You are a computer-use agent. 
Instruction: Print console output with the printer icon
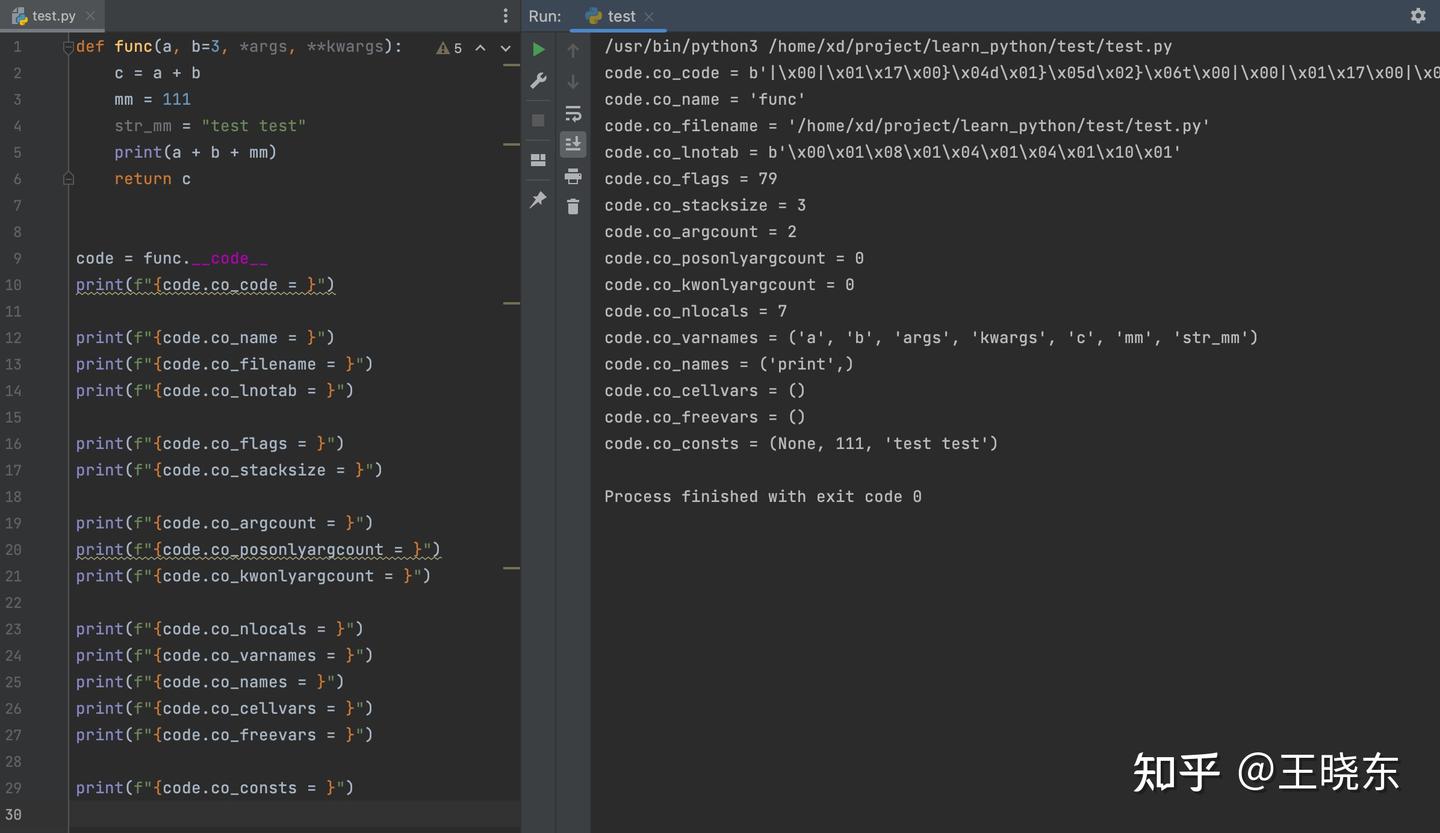click(573, 175)
